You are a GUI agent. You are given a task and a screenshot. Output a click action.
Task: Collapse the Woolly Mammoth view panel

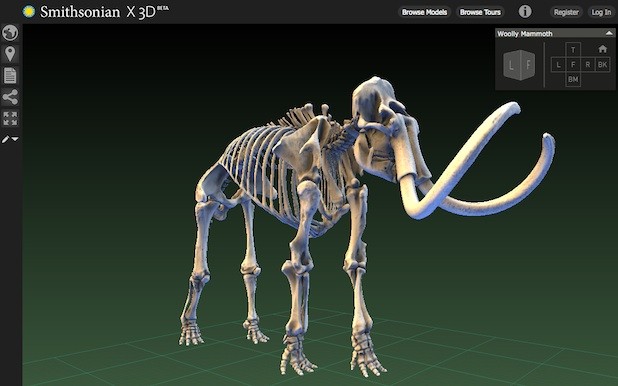click(x=609, y=34)
